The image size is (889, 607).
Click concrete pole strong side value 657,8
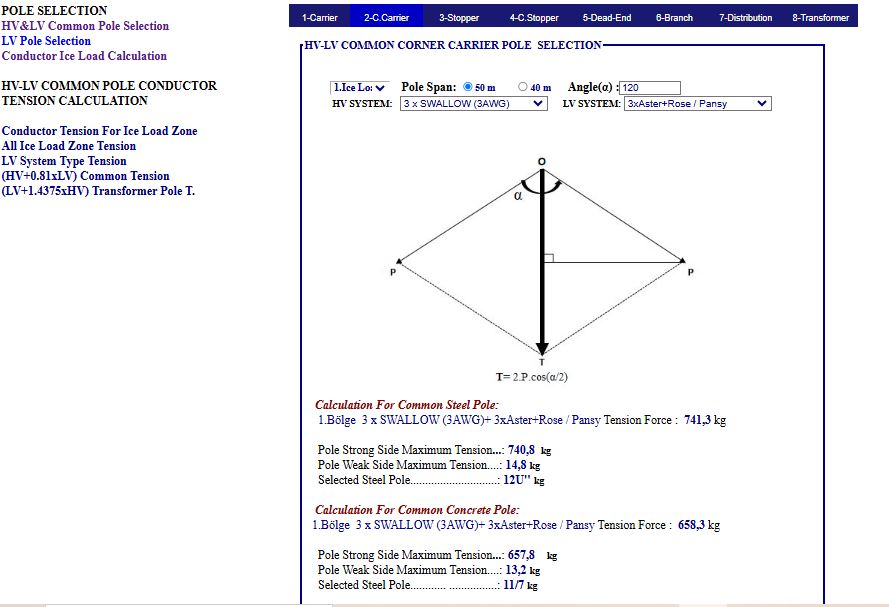pyautogui.click(x=521, y=555)
